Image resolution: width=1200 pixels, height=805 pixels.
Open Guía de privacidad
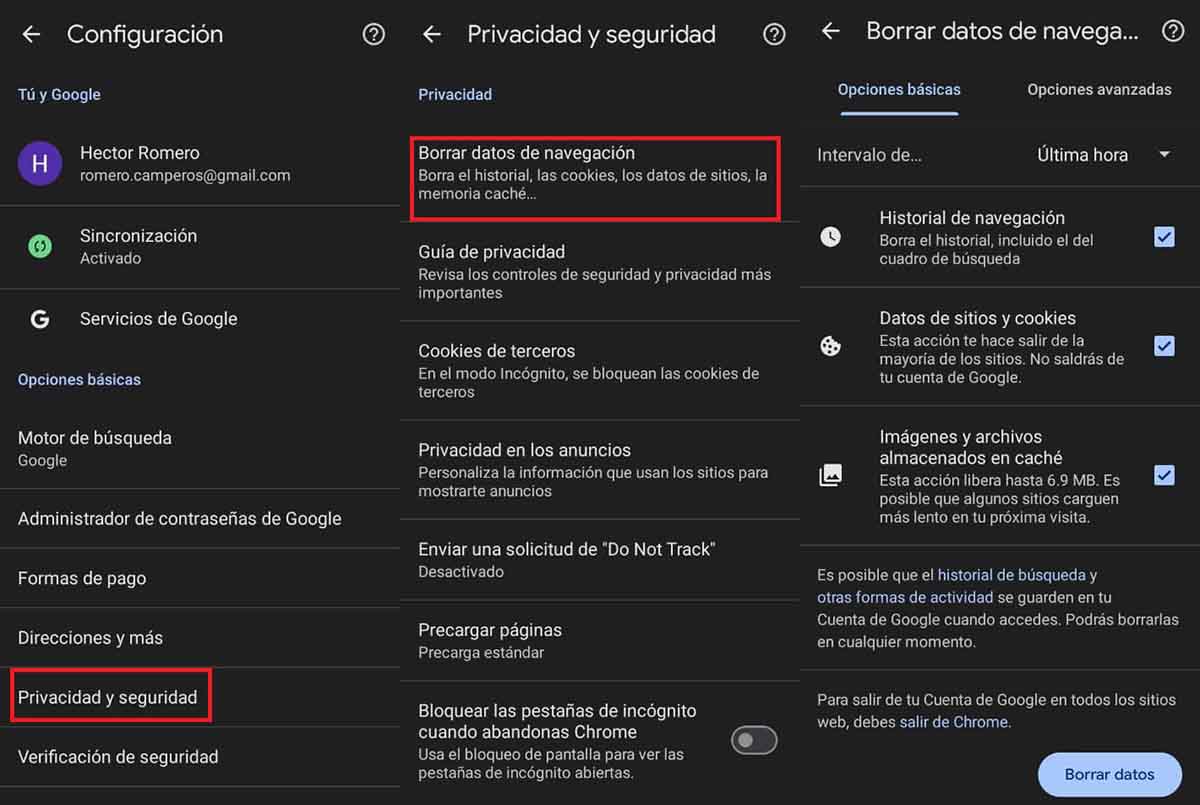point(600,271)
